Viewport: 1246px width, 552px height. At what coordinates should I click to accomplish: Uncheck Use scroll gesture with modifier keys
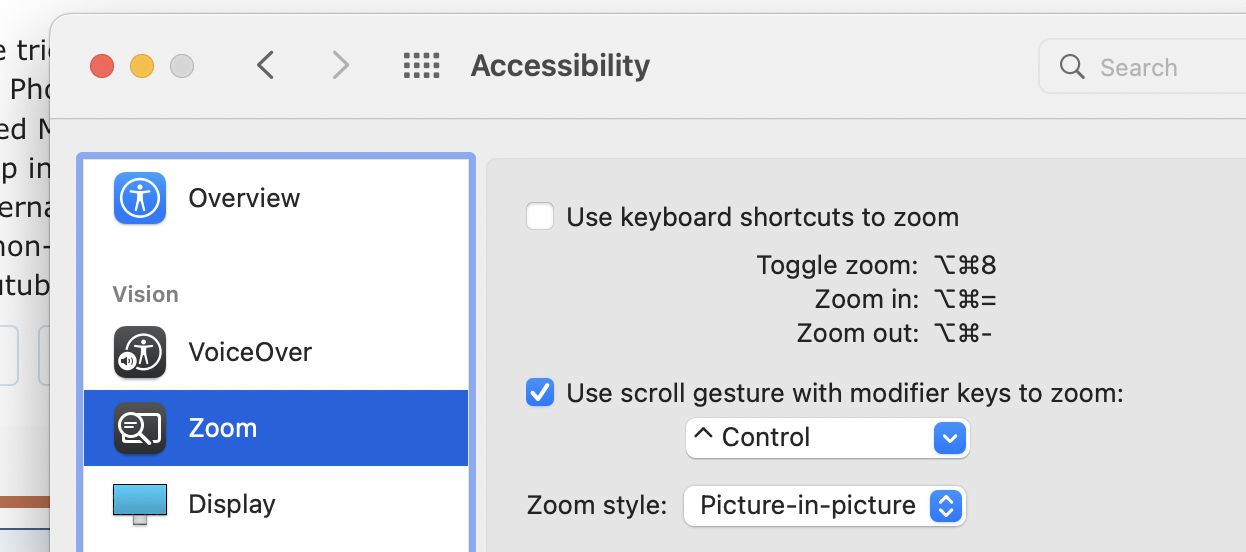540,393
